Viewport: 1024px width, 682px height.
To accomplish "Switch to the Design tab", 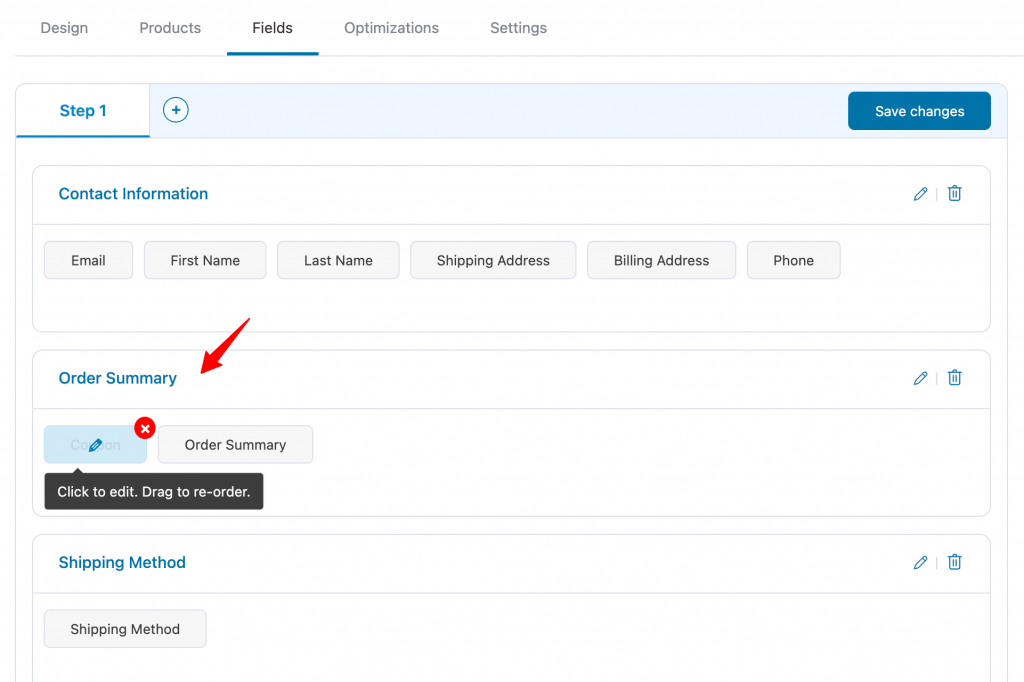I will pyautogui.click(x=64, y=28).
